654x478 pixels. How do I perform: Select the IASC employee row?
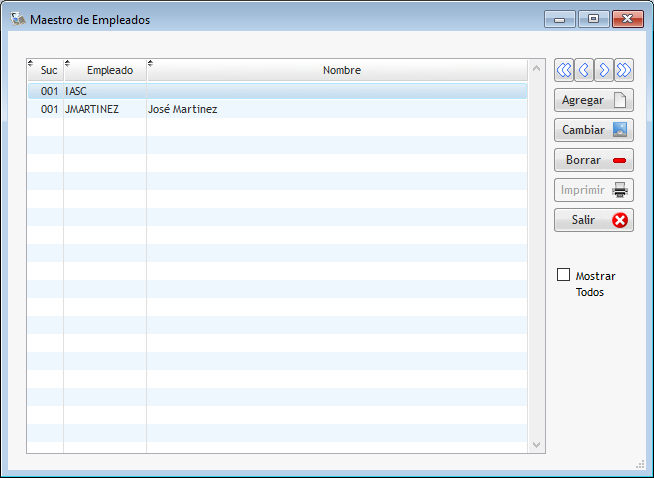(277, 91)
